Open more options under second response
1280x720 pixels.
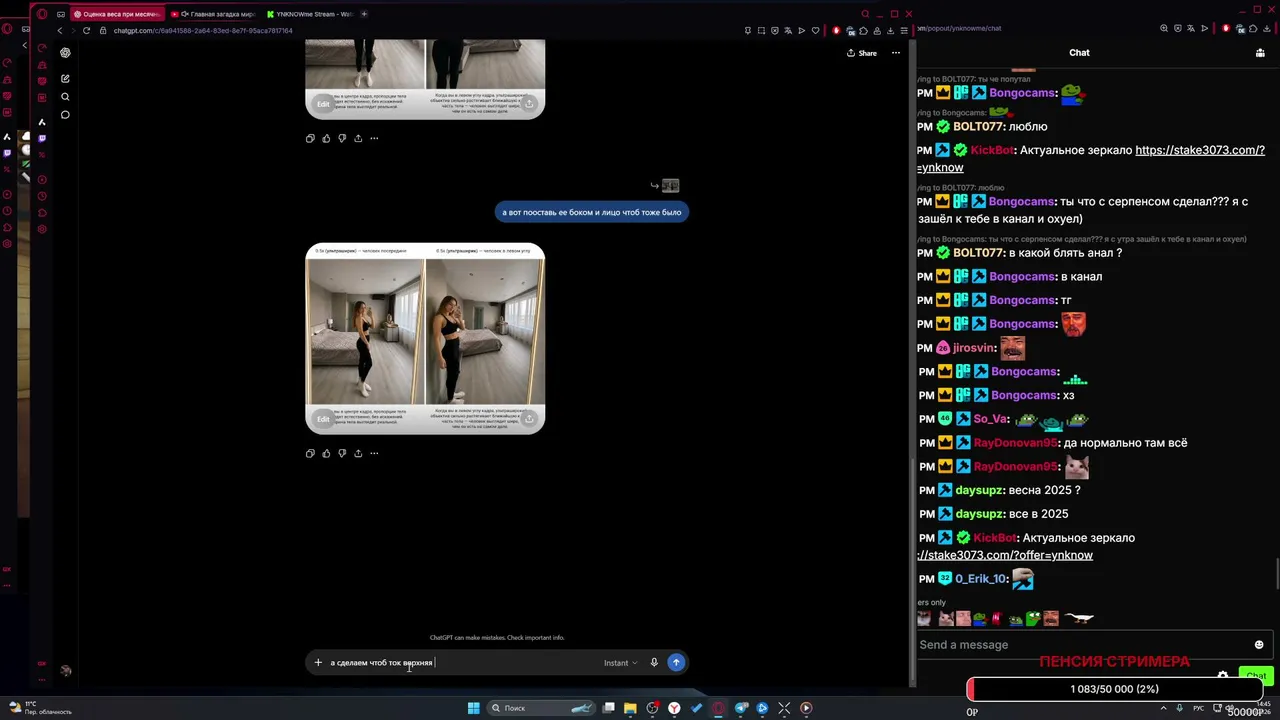[x=374, y=453]
